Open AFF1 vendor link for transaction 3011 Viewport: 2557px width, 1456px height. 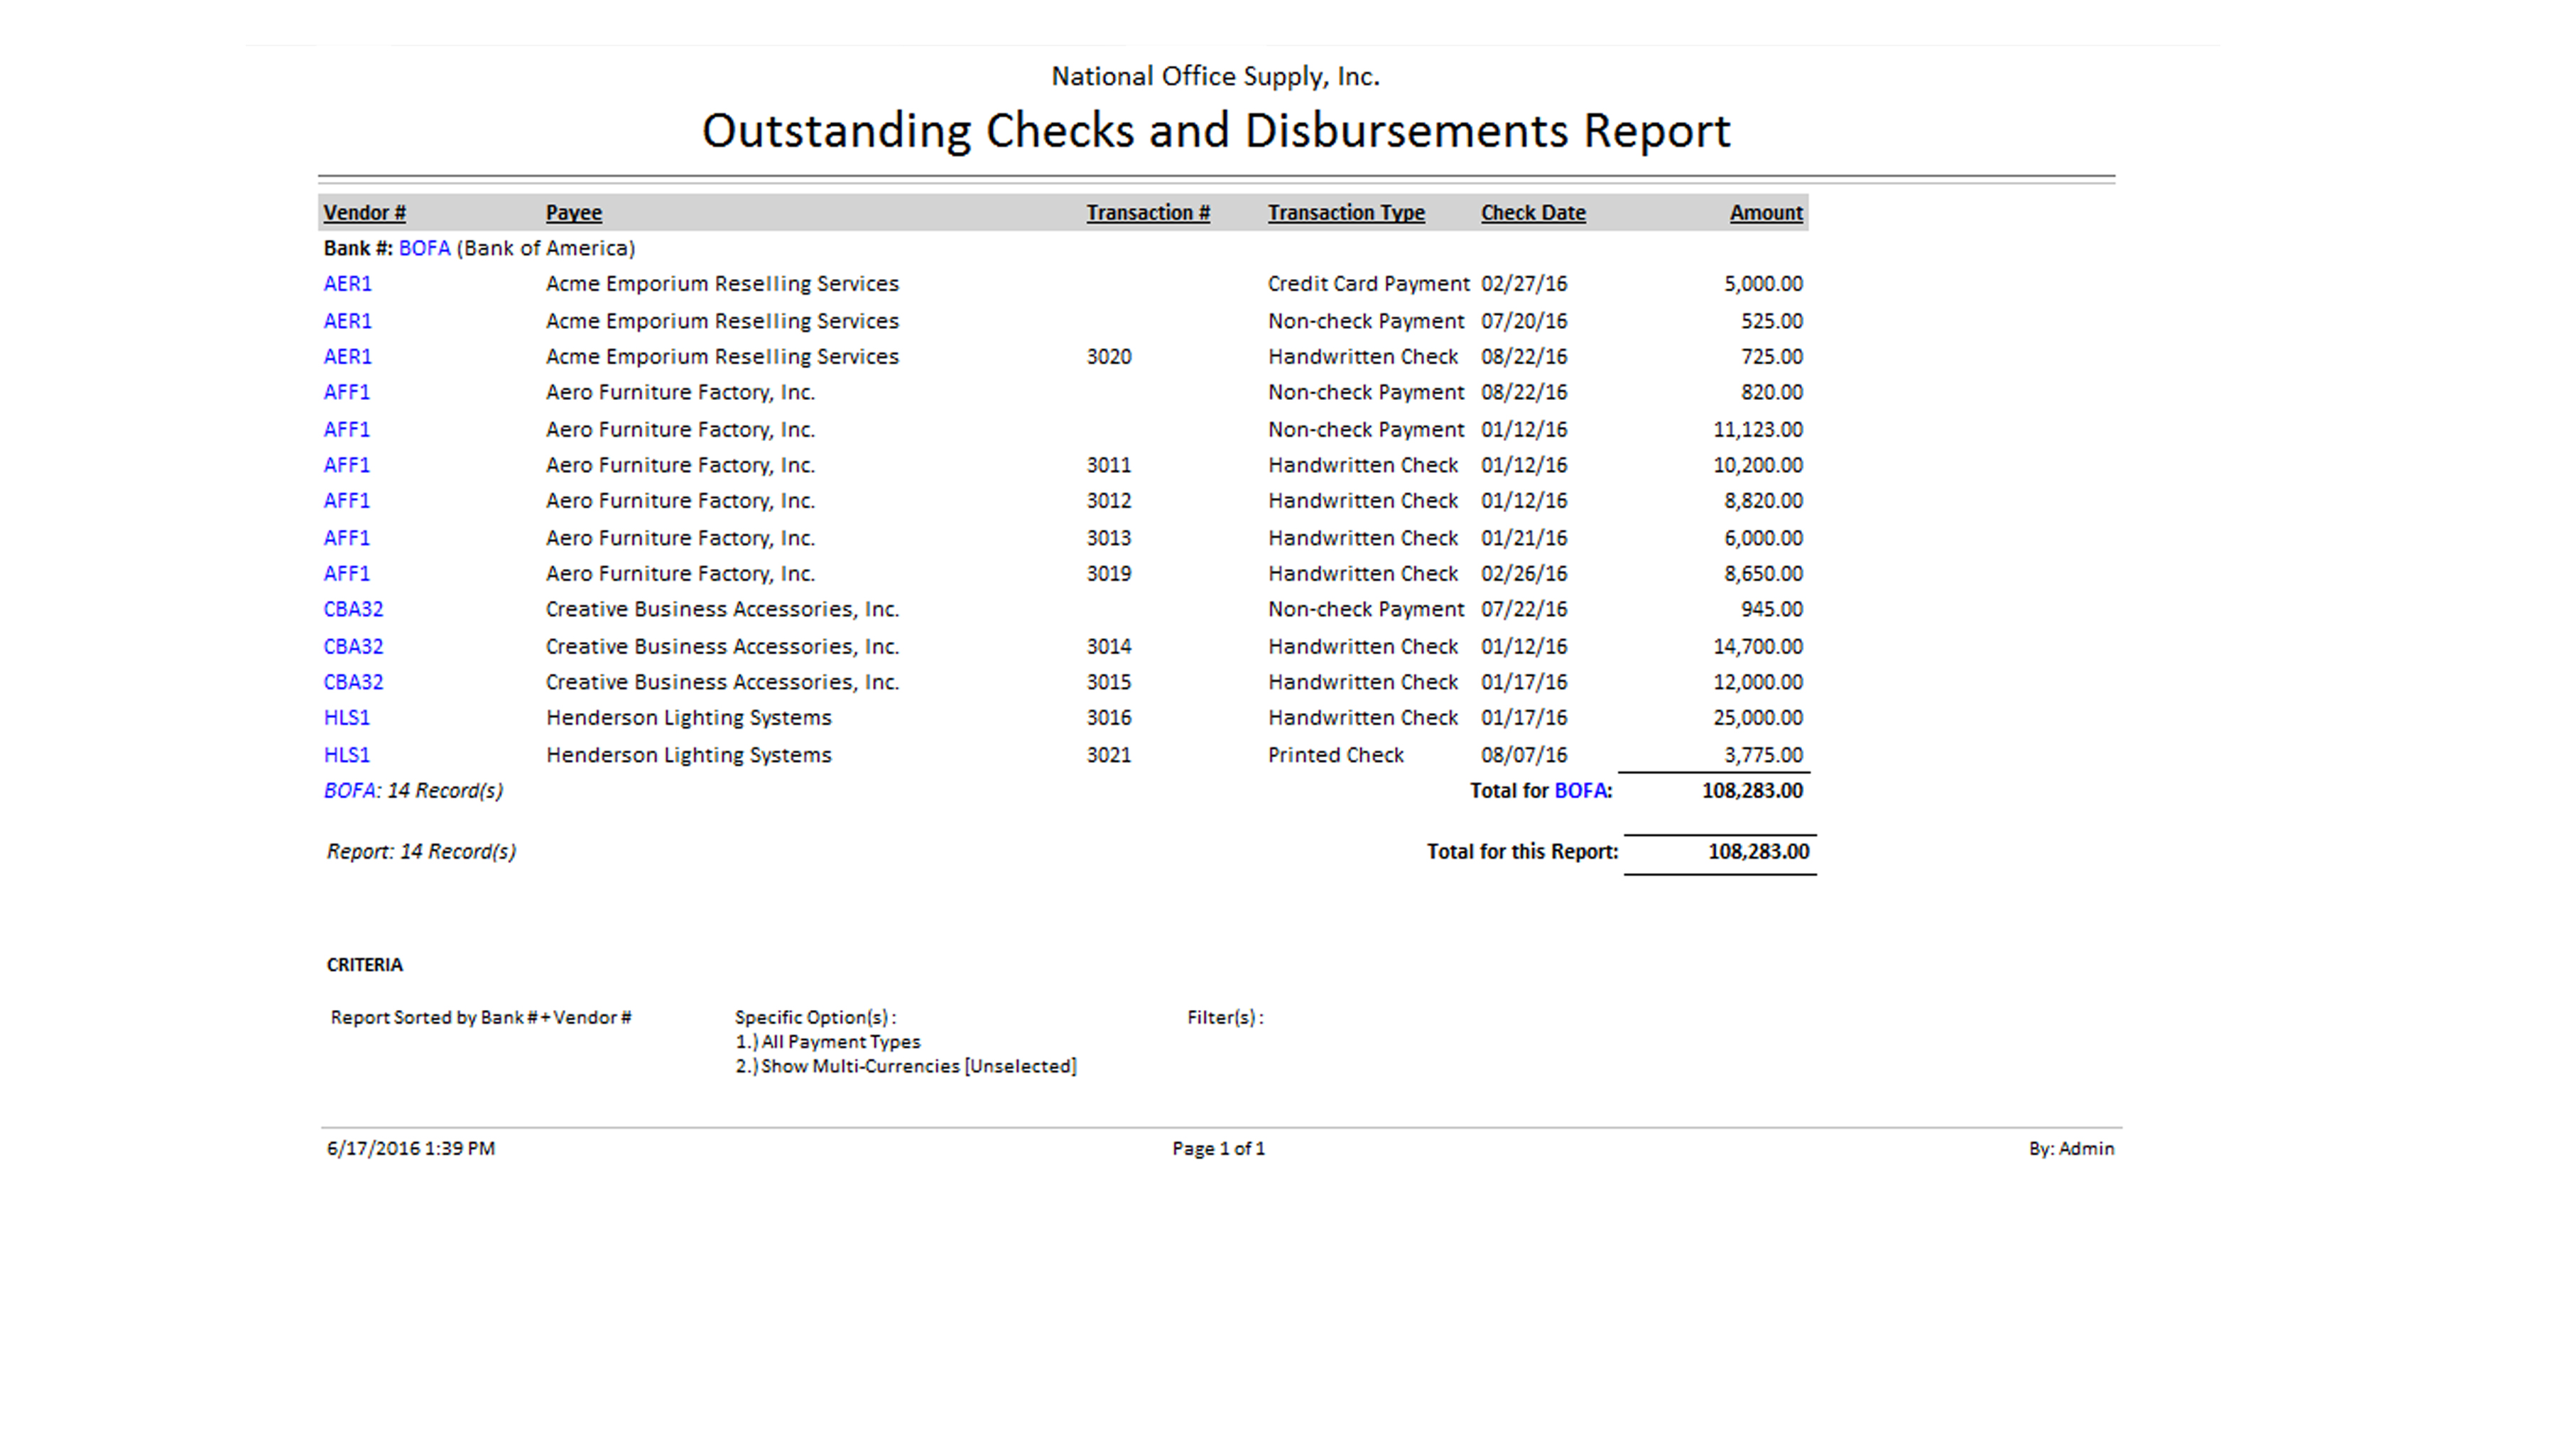point(346,465)
